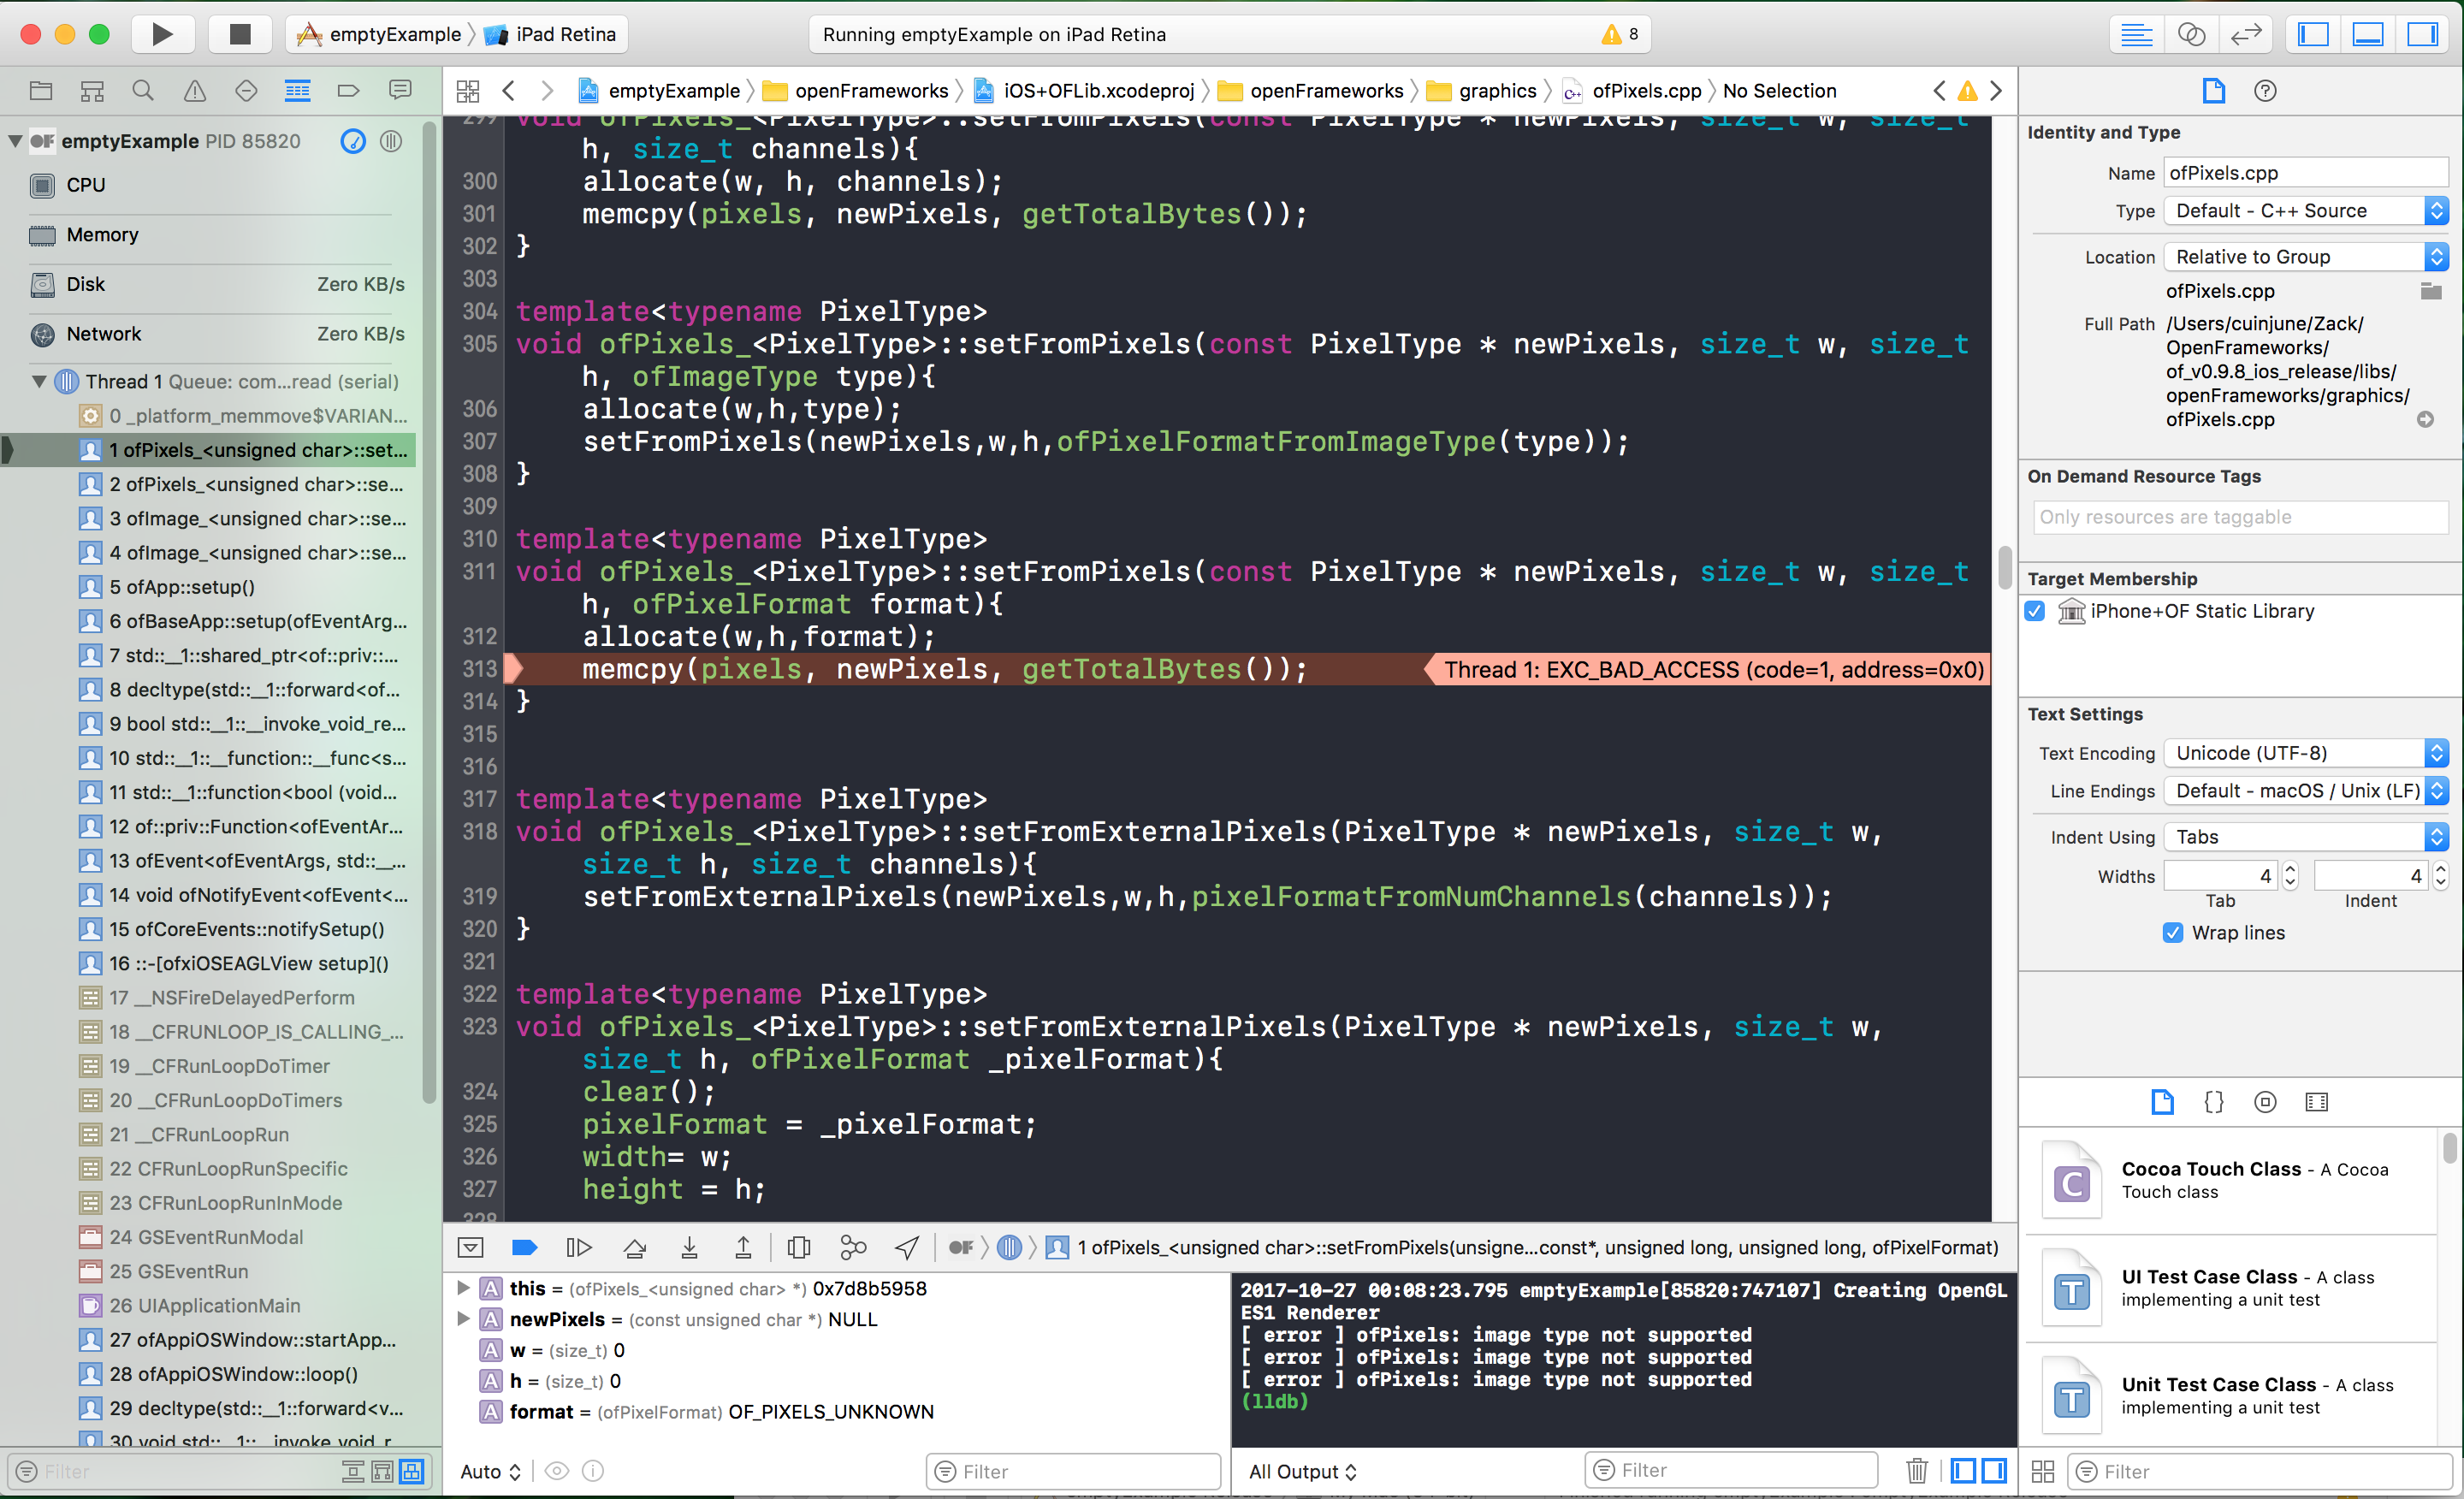Image resolution: width=2464 pixels, height=1499 pixels.
Task: Click the Step Over debug icon
Action: pyautogui.click(x=634, y=1247)
